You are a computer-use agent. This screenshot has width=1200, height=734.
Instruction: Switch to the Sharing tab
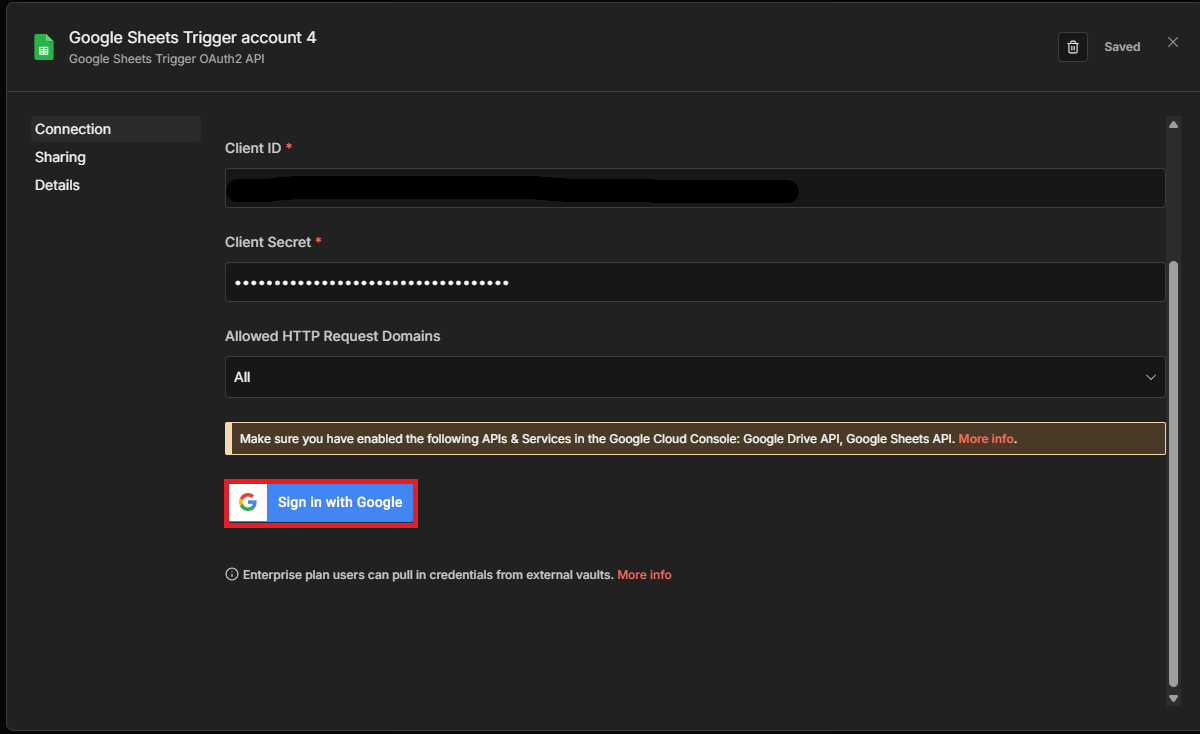click(x=61, y=157)
